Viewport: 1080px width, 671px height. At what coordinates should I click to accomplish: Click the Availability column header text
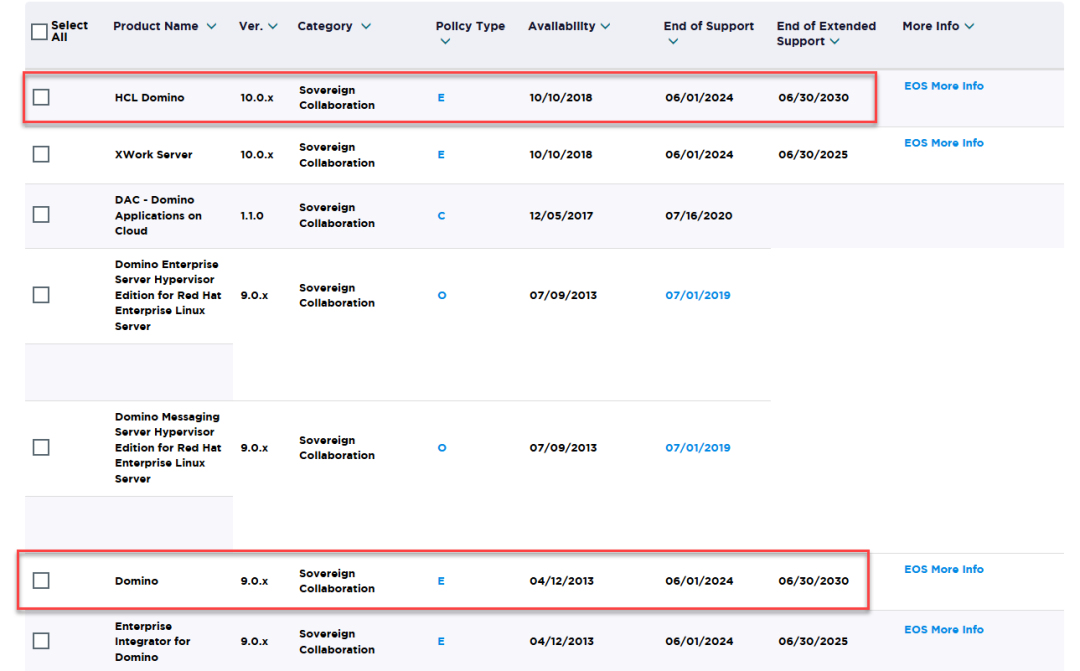pos(561,26)
